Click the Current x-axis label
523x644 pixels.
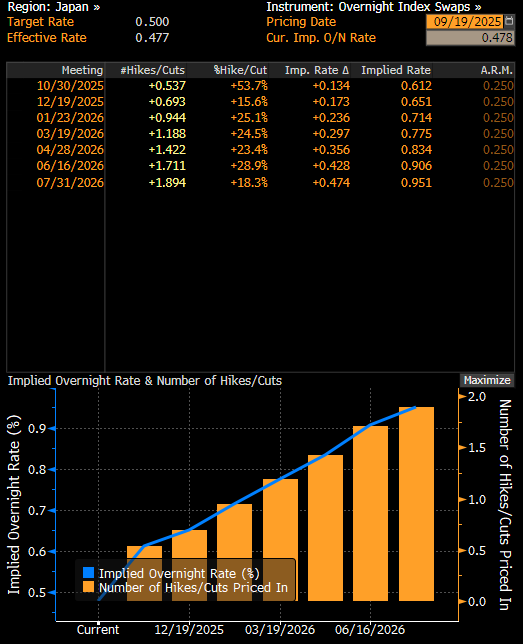click(98, 630)
